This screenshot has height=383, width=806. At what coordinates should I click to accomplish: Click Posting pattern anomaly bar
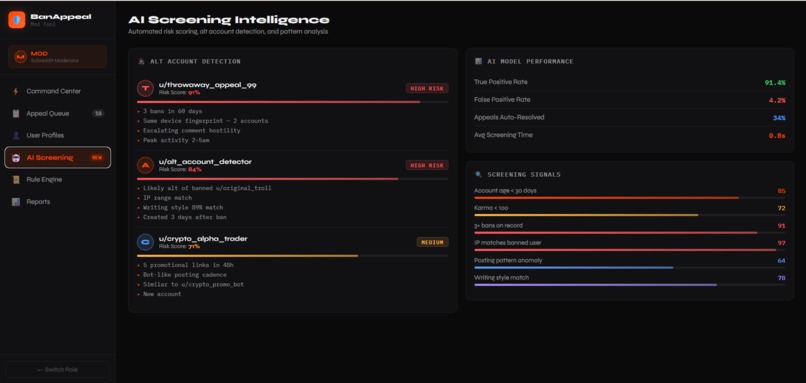point(630,267)
